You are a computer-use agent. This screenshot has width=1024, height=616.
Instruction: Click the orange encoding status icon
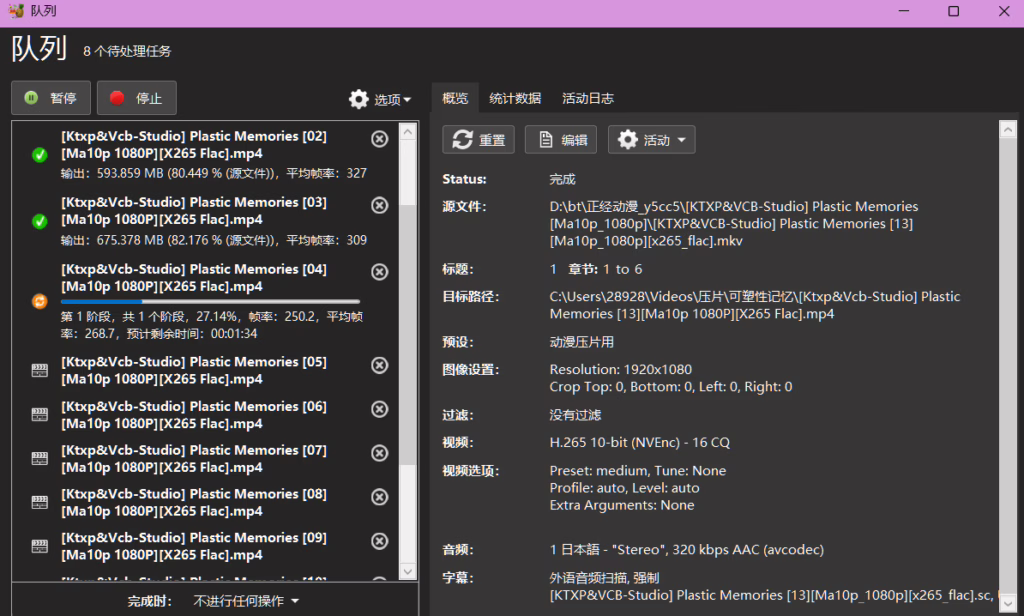click(39, 301)
